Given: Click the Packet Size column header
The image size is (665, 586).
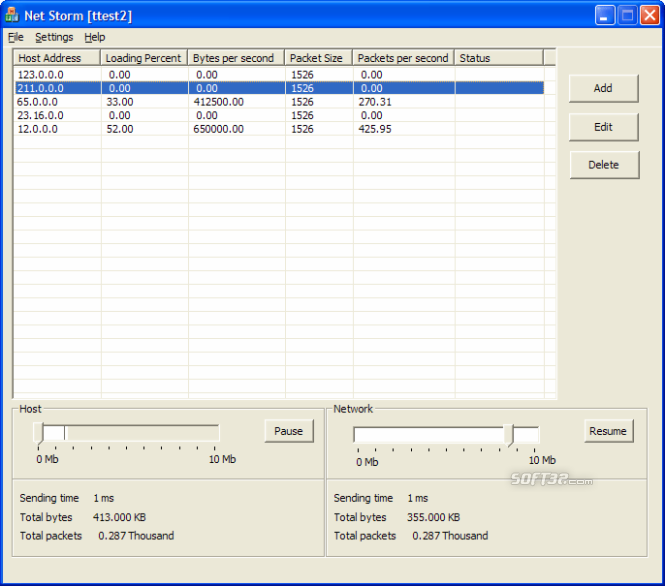Looking at the screenshot, I should [319, 58].
